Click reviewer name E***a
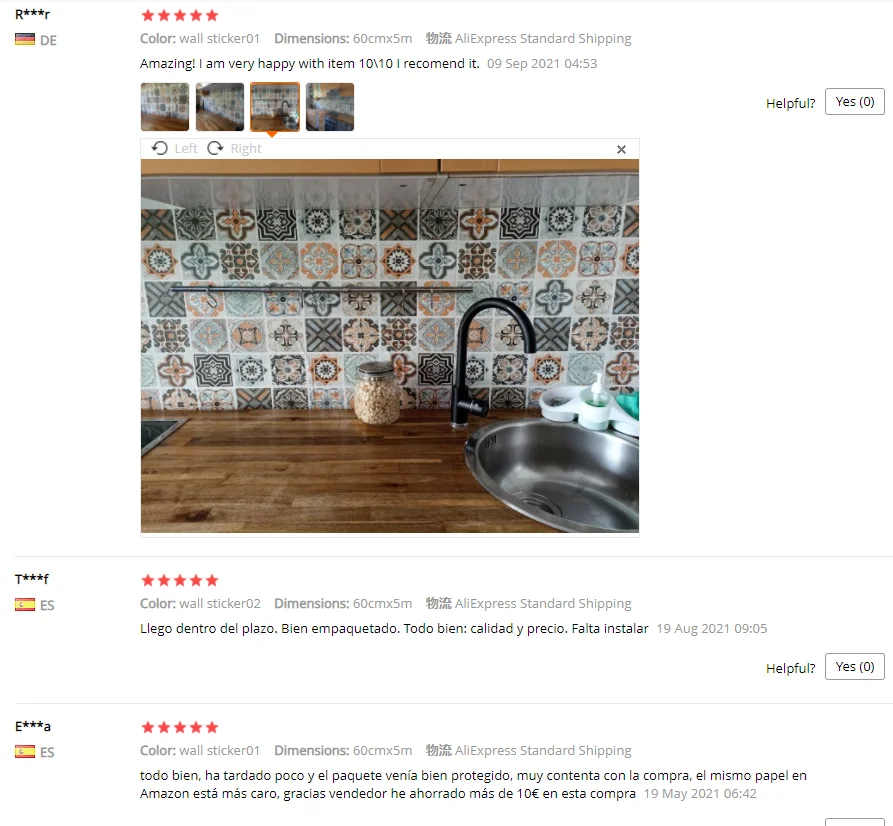Image resolution: width=893 pixels, height=826 pixels. pos(33,726)
